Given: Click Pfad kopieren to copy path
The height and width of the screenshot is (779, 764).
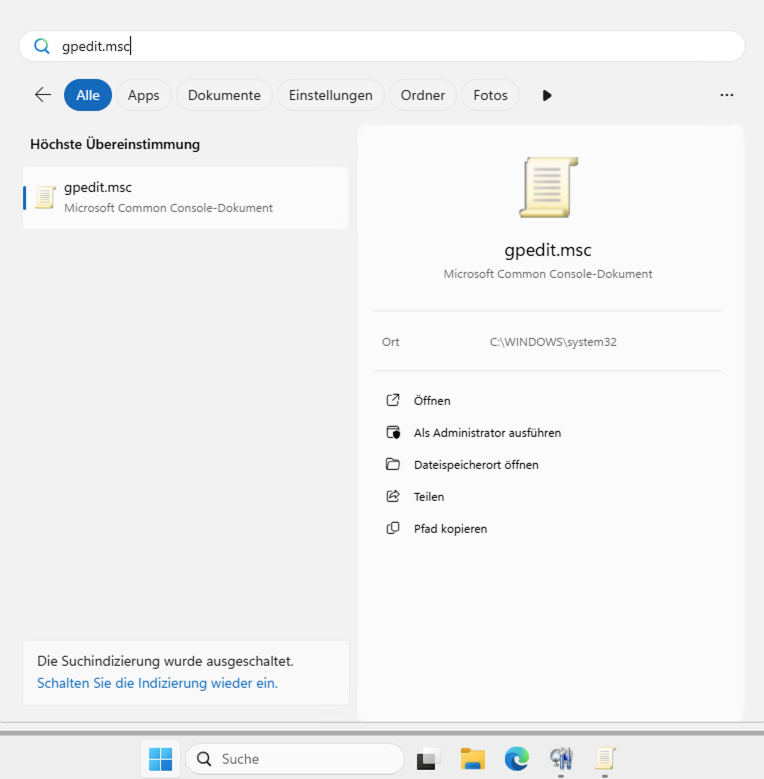Looking at the screenshot, I should pyautogui.click(x=450, y=529).
